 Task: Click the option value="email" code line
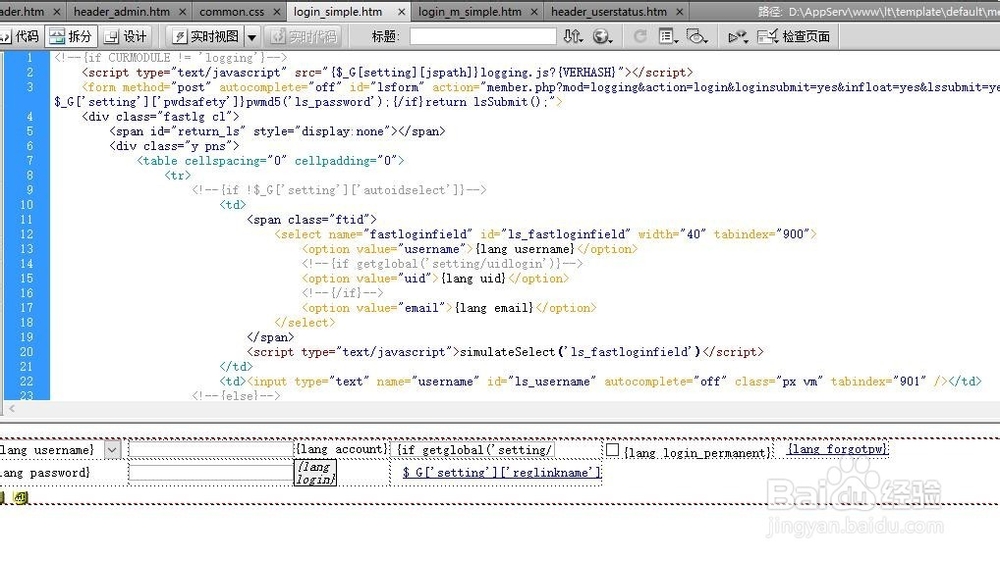pos(449,308)
